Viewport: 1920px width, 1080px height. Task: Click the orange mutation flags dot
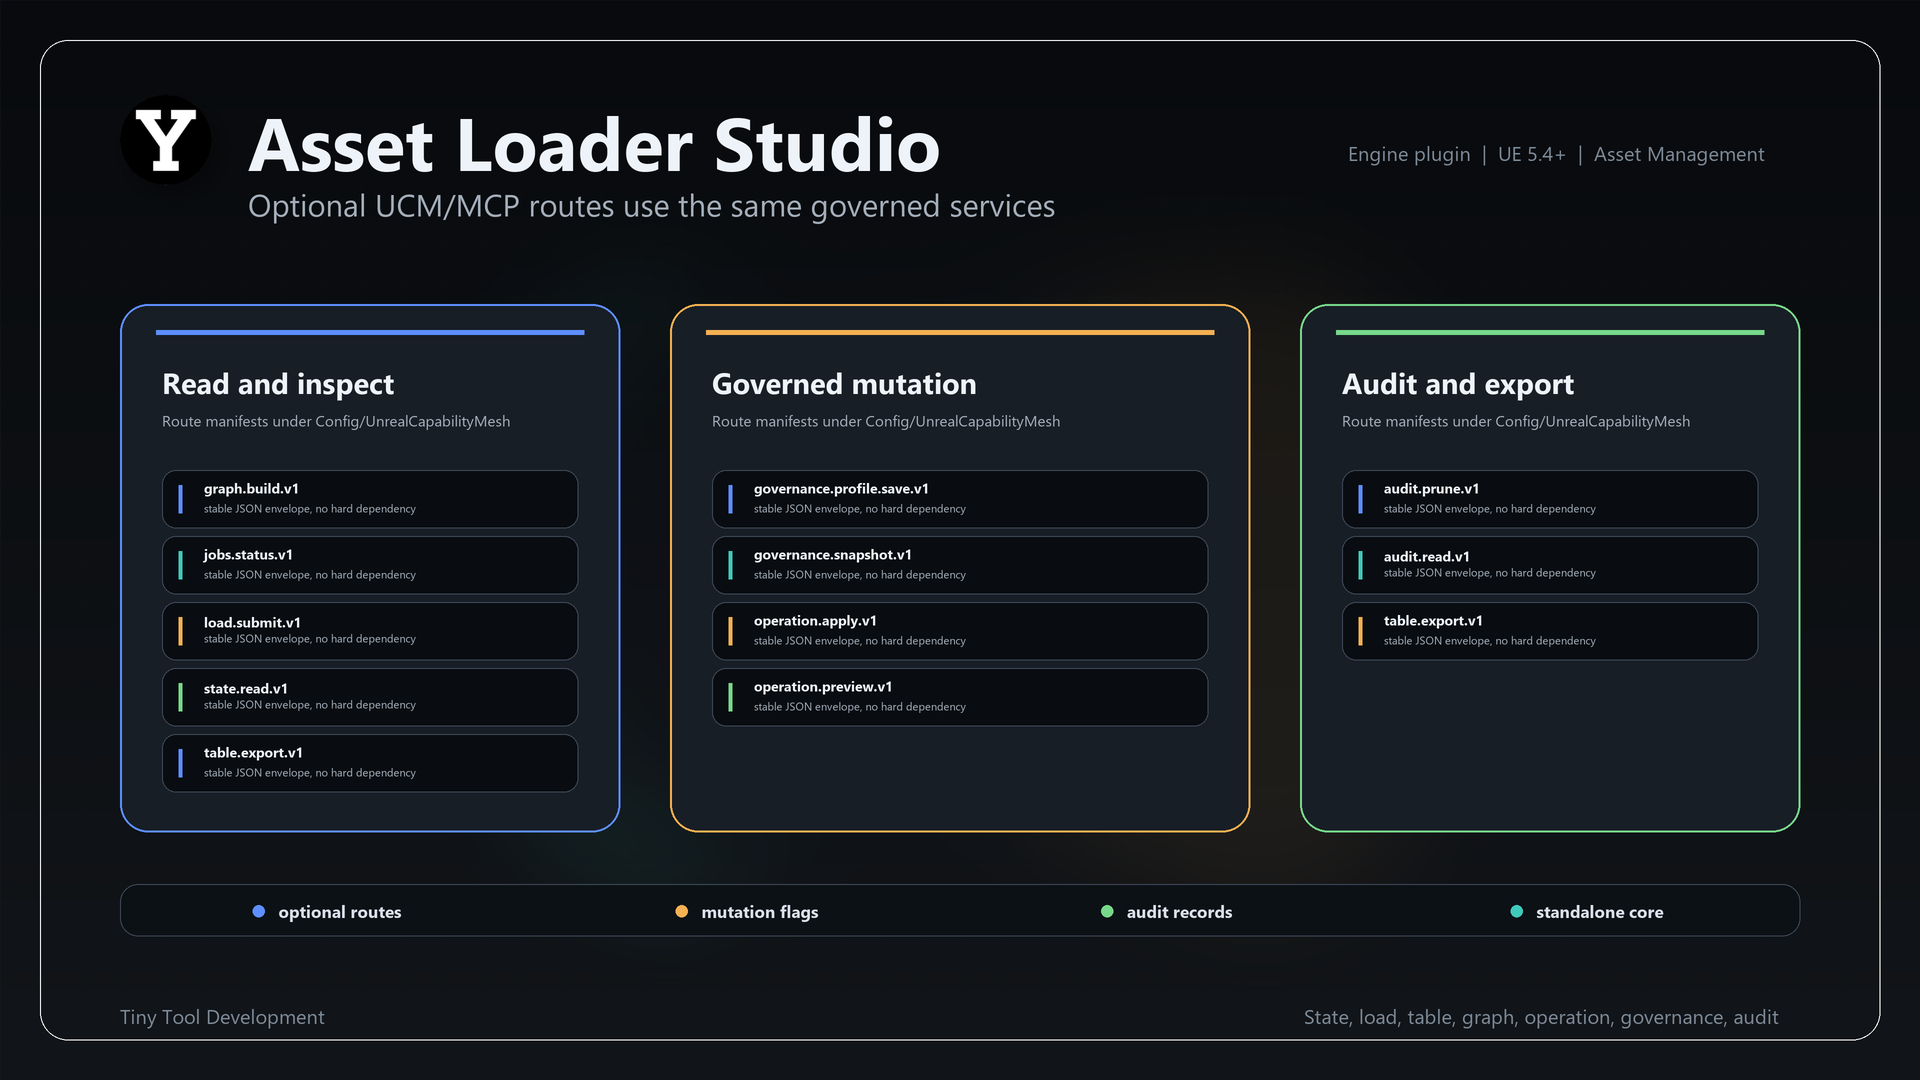[682, 911]
